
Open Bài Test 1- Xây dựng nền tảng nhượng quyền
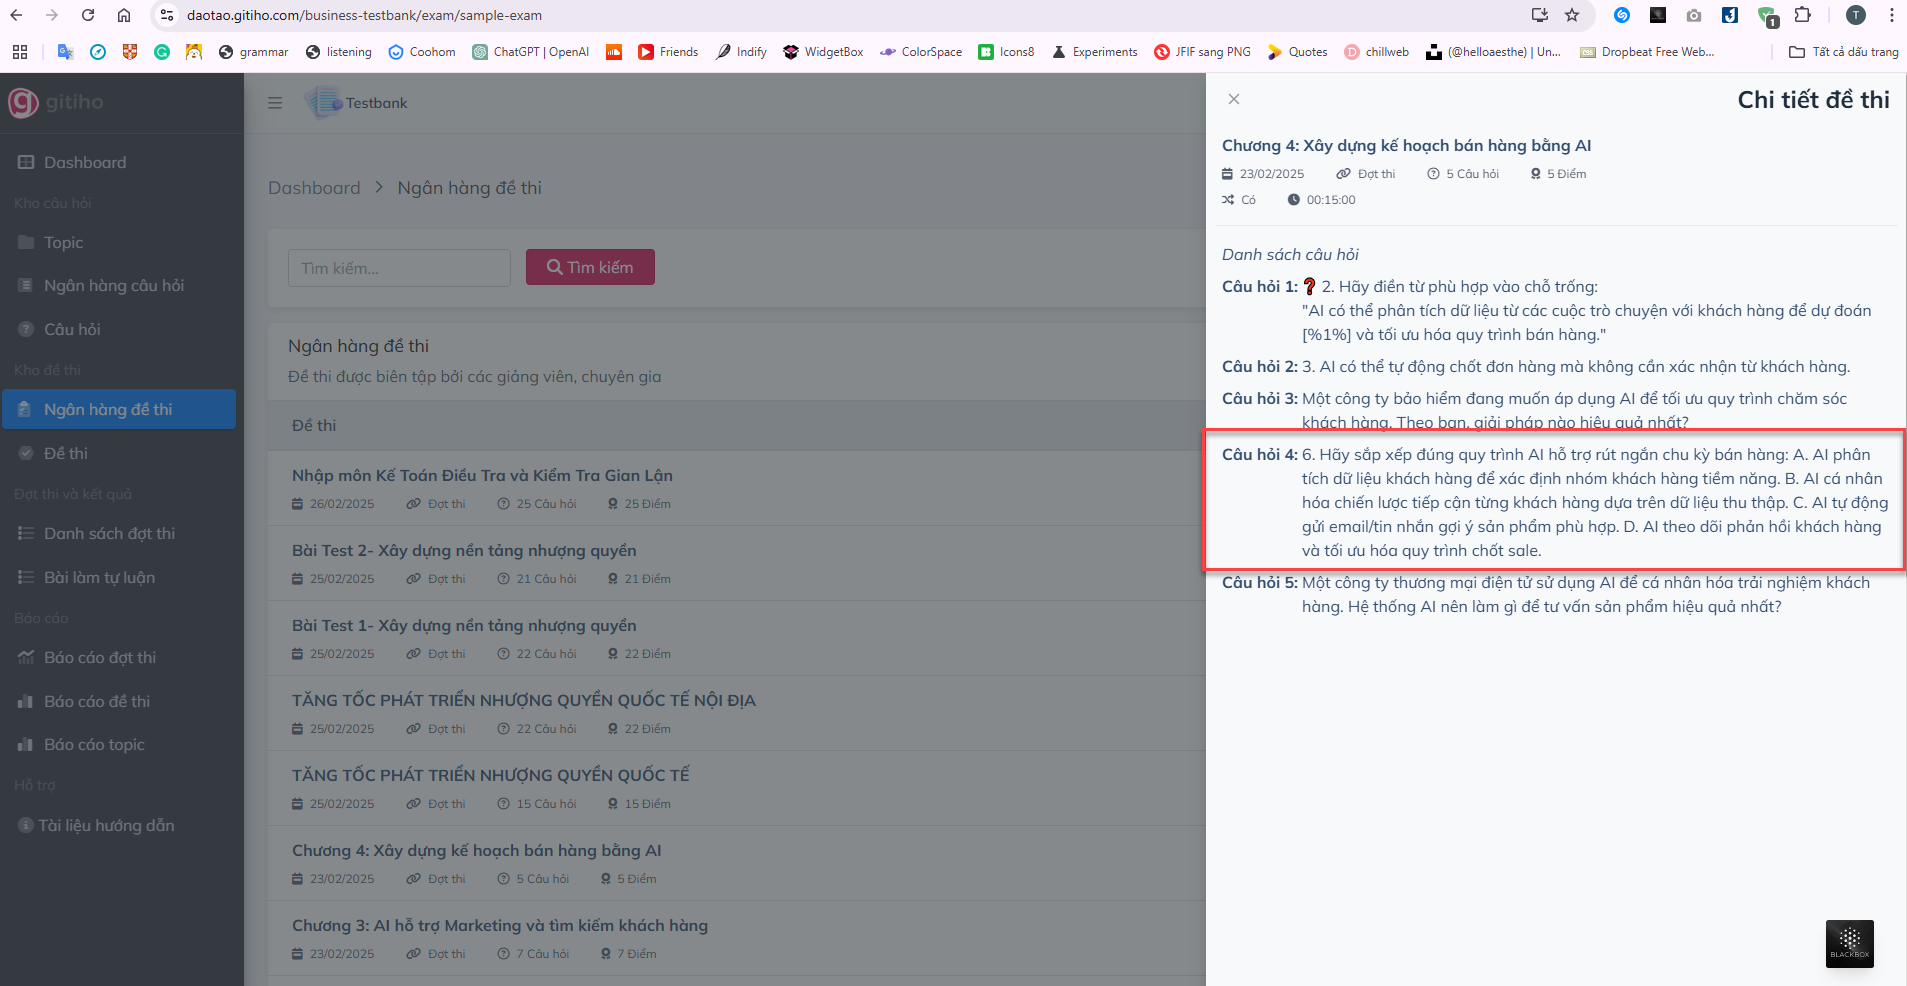[464, 625]
